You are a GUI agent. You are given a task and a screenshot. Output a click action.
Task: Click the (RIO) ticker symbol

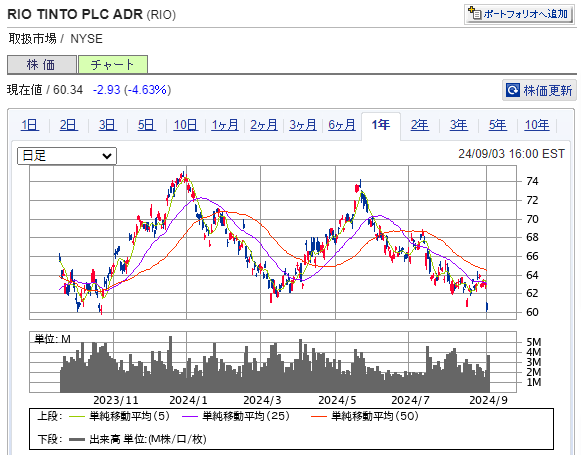pos(161,15)
